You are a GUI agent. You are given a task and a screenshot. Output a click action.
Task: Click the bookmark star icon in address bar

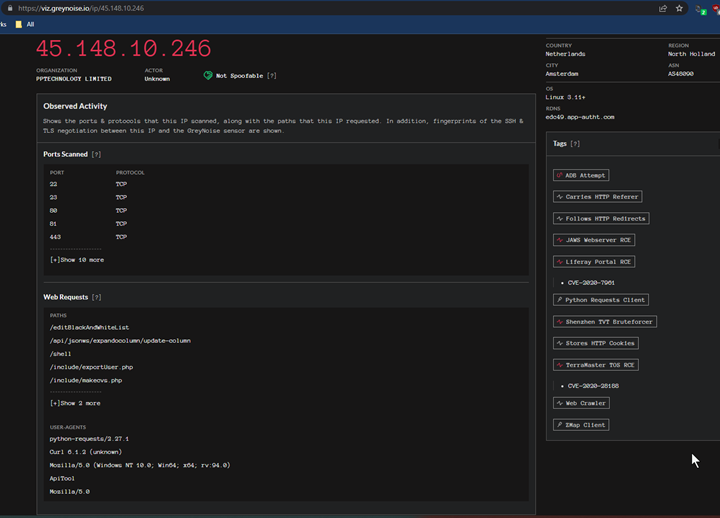679,8
